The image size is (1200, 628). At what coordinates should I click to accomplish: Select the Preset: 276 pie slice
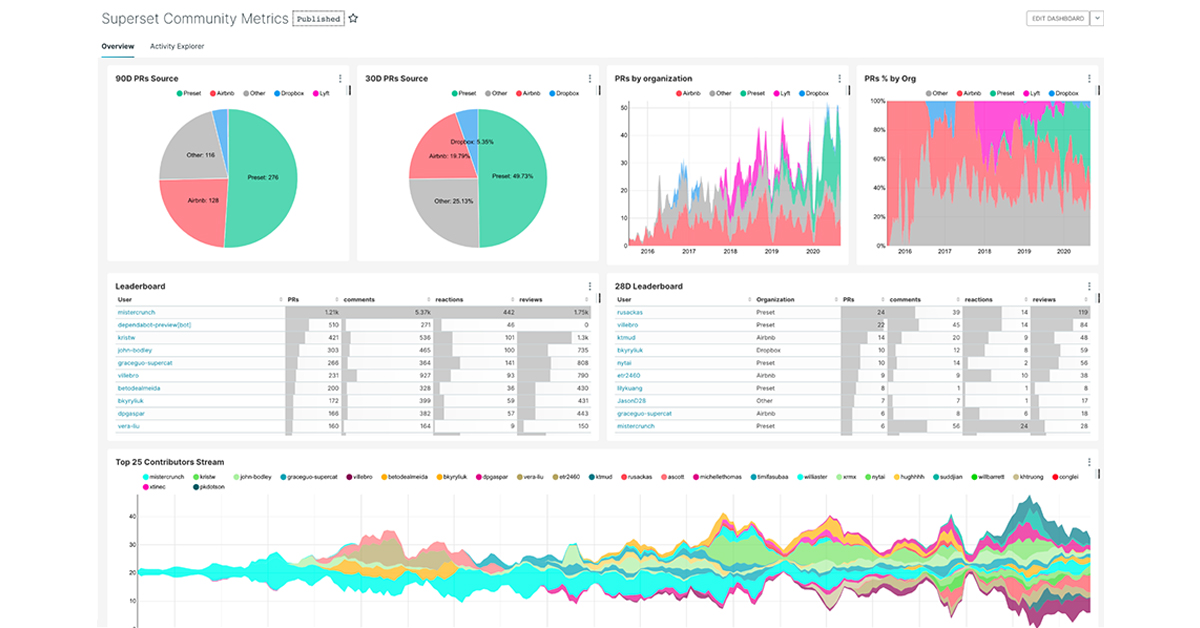[x=264, y=178]
